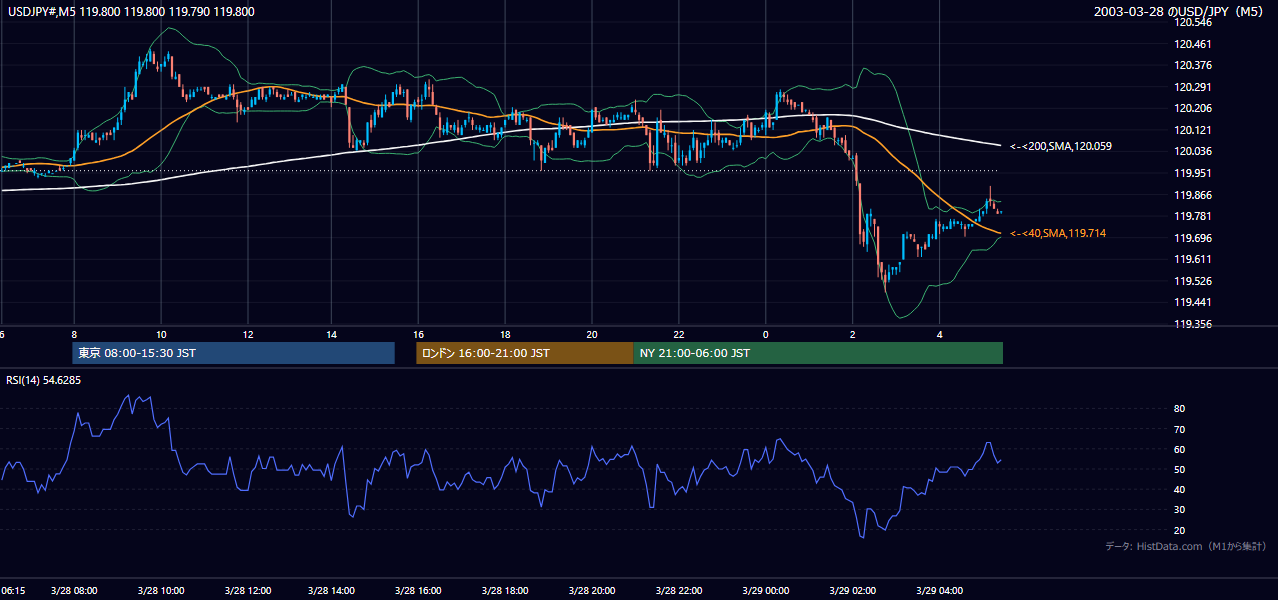The image size is (1278, 600).
Task: Click the 120.376 price axis label
Action: pos(1192,65)
